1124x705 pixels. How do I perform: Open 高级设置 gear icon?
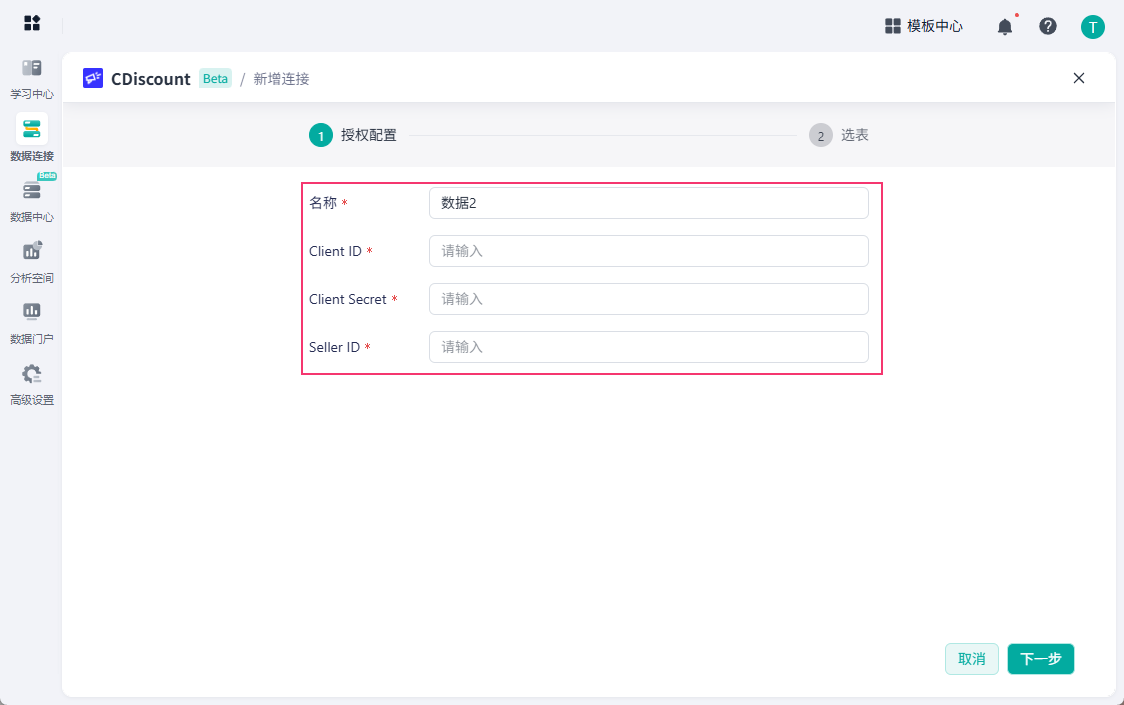pos(32,374)
